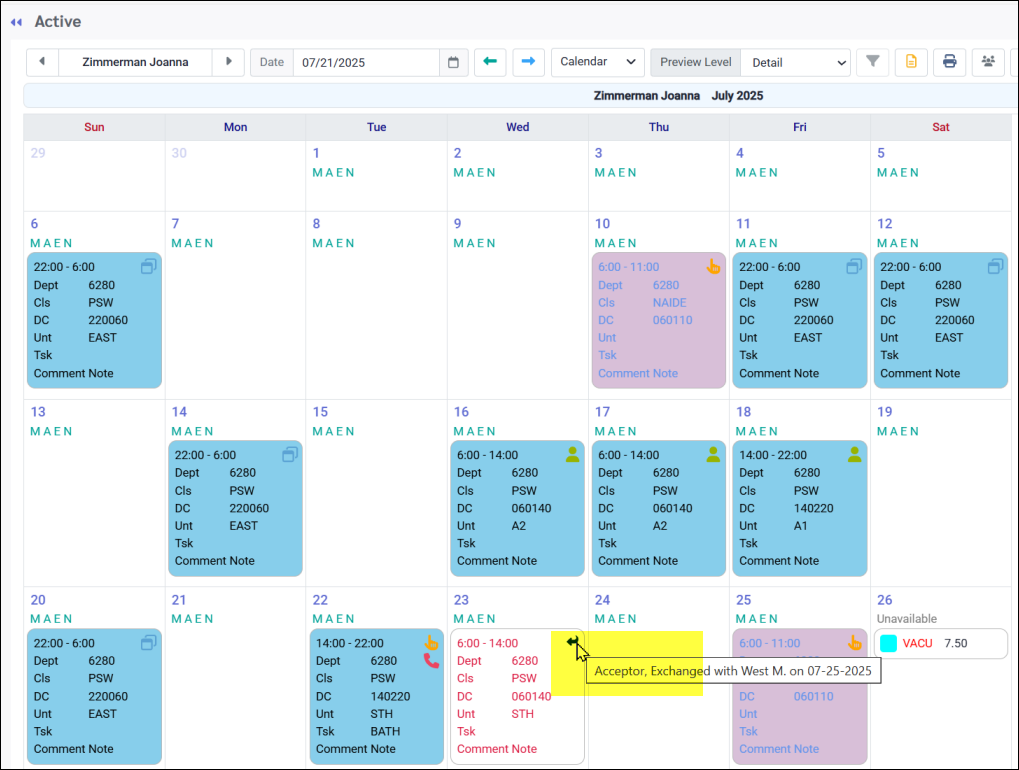Click the cyan VACU color swatch on July 26
This screenshot has height=770, width=1019.
[888, 643]
